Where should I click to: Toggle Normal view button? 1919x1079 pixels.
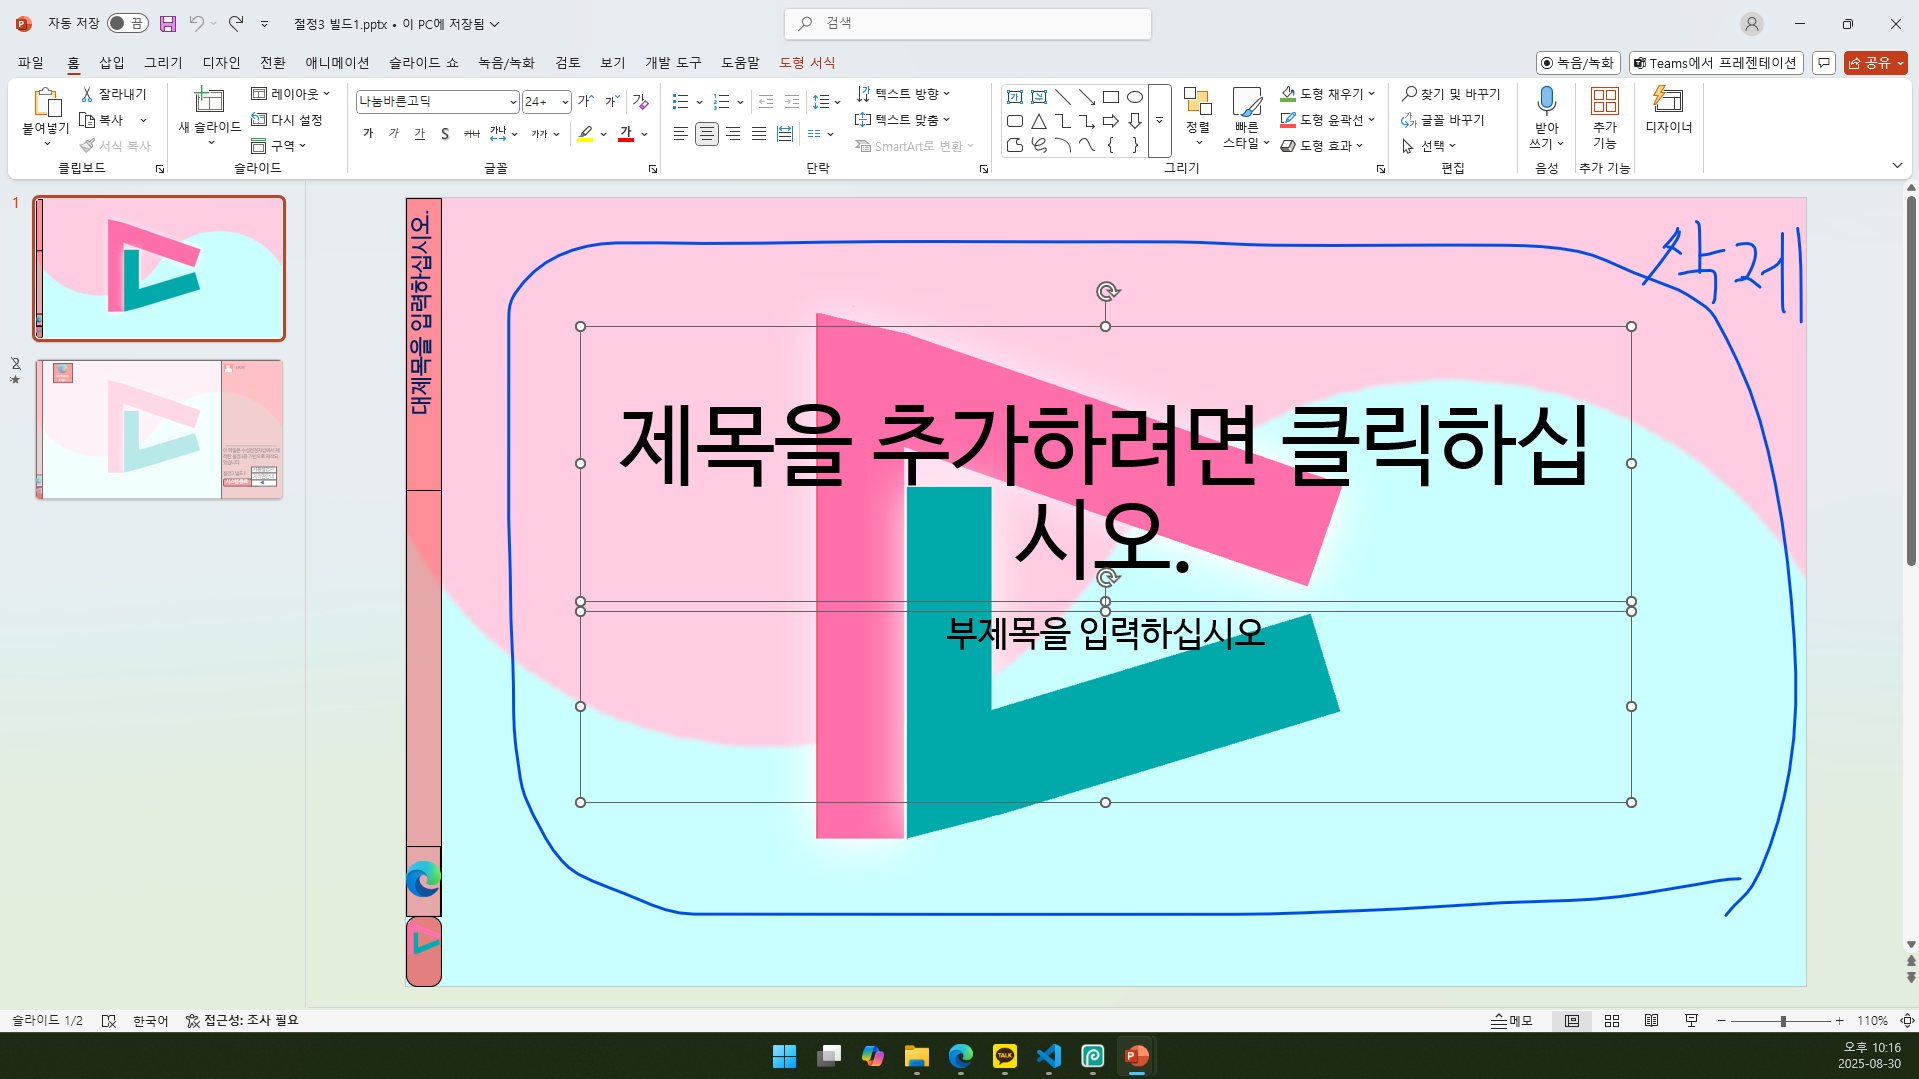1572,1021
